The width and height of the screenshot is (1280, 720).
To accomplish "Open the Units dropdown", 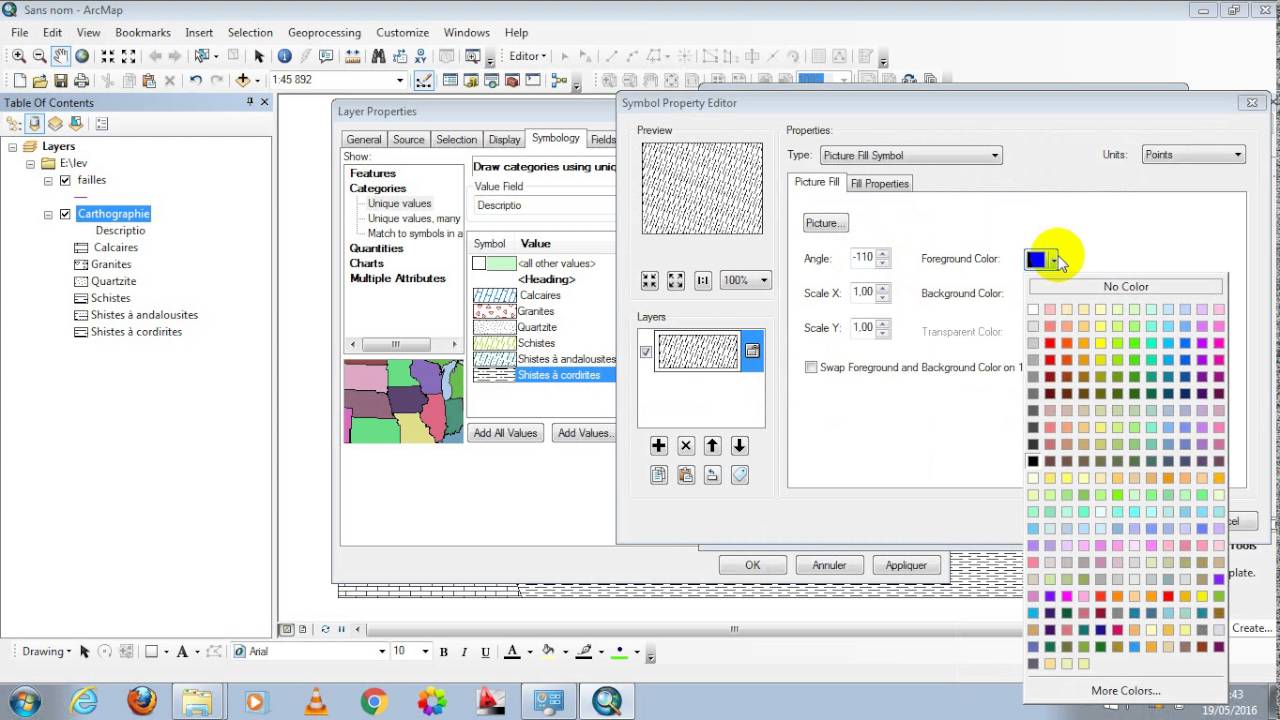I will (1193, 155).
